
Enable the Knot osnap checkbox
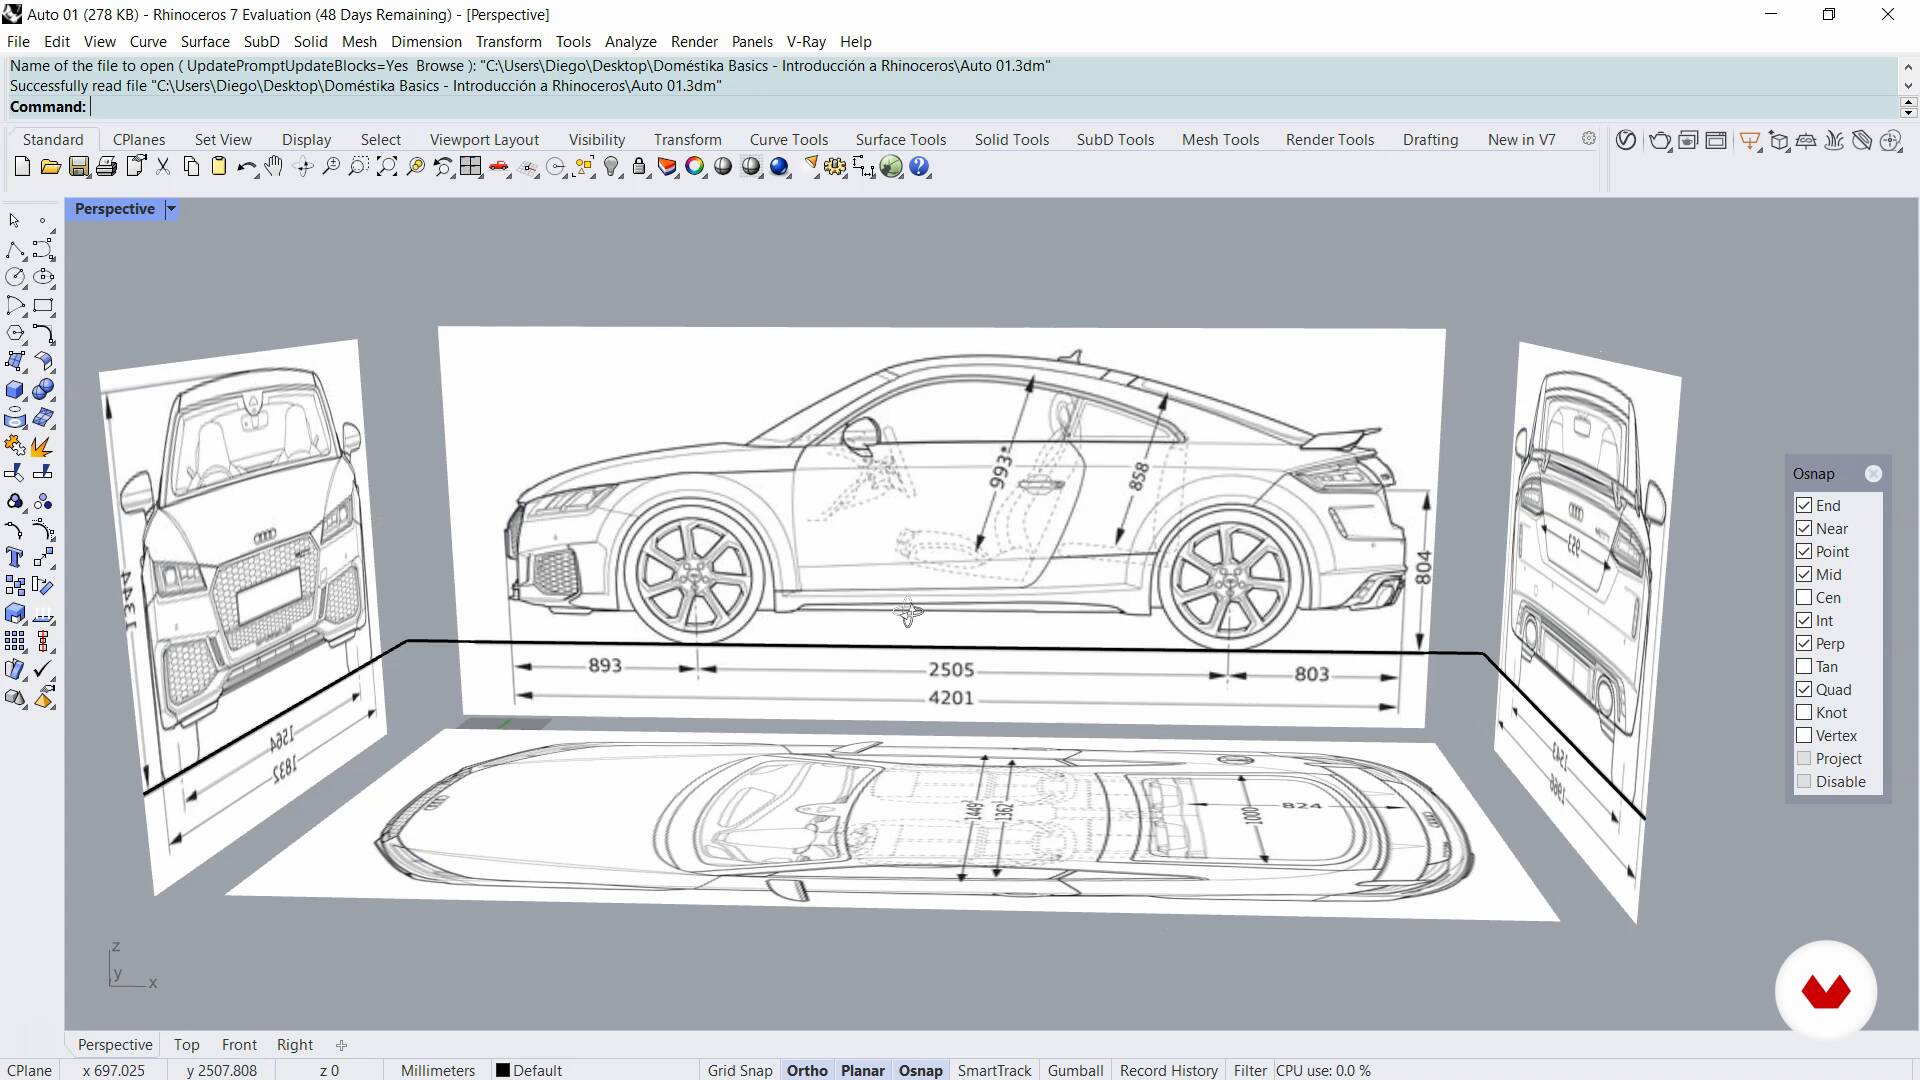click(x=1804, y=713)
